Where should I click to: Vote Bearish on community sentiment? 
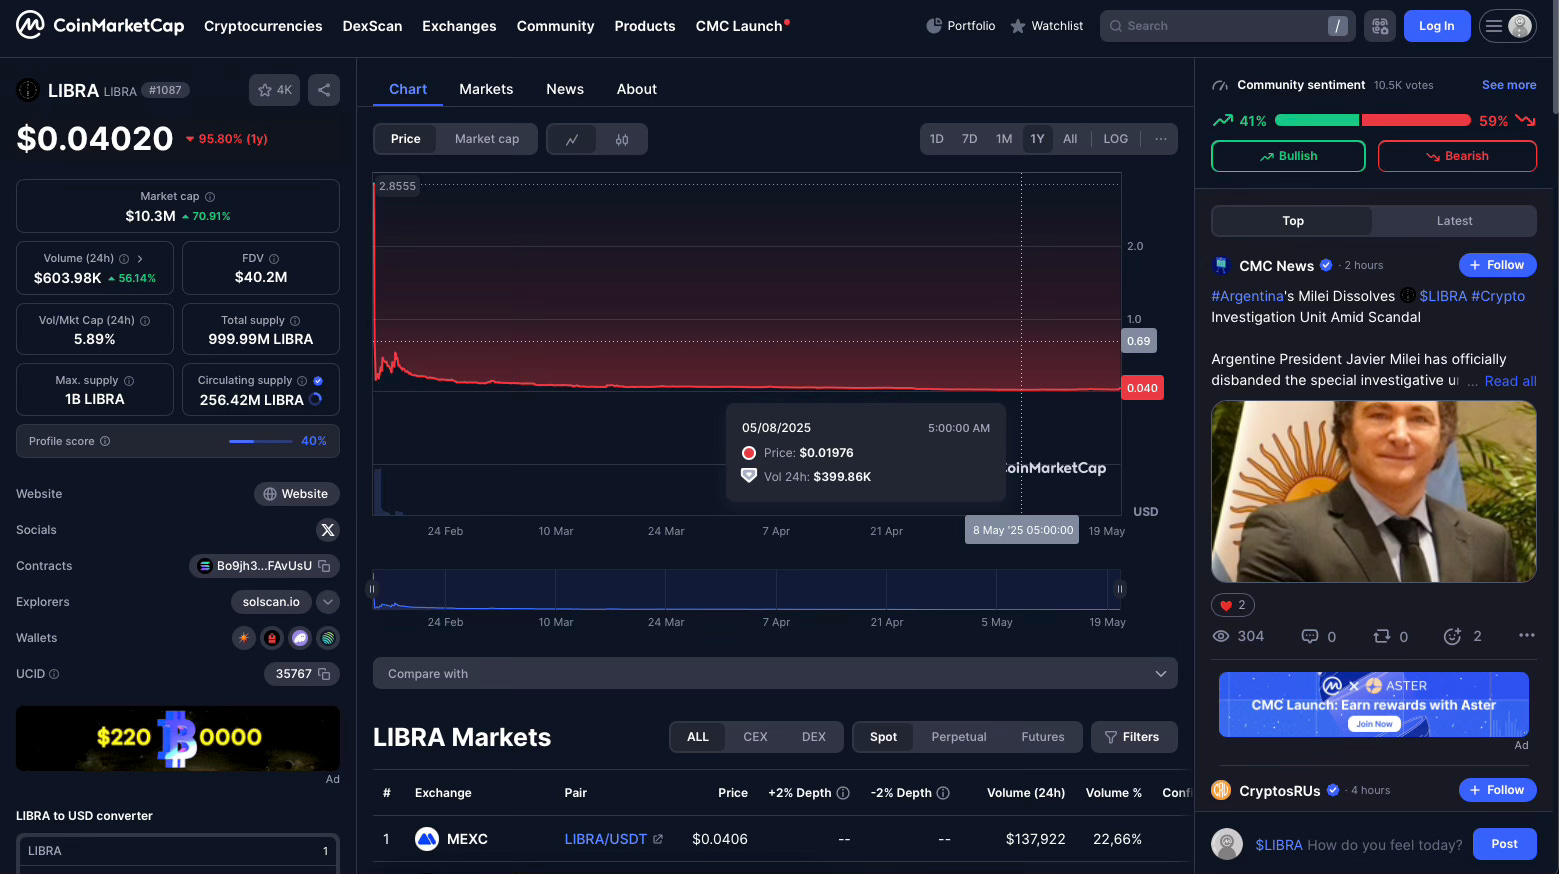[1457, 156]
